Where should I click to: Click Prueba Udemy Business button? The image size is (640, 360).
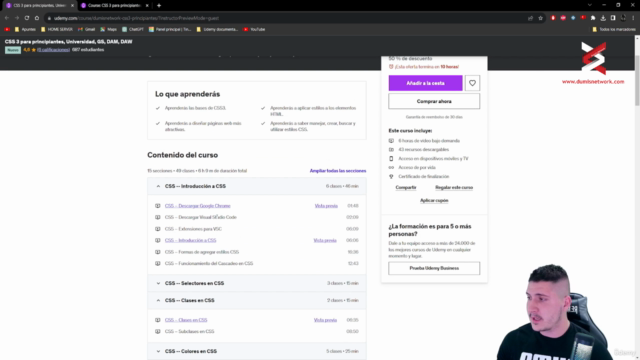point(434,268)
